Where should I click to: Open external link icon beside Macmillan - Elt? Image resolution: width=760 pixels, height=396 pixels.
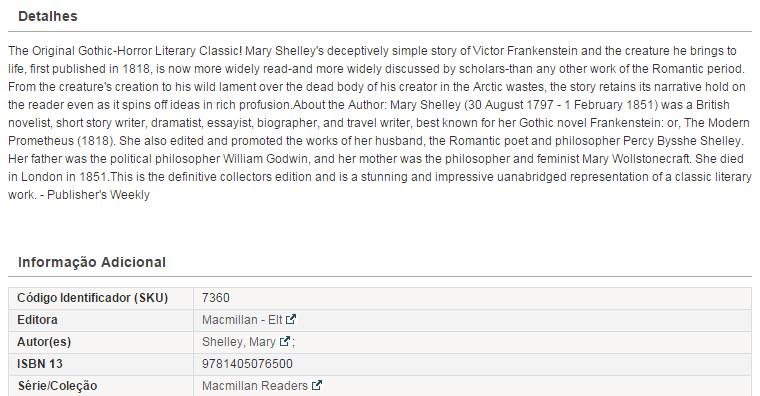[x=291, y=319]
